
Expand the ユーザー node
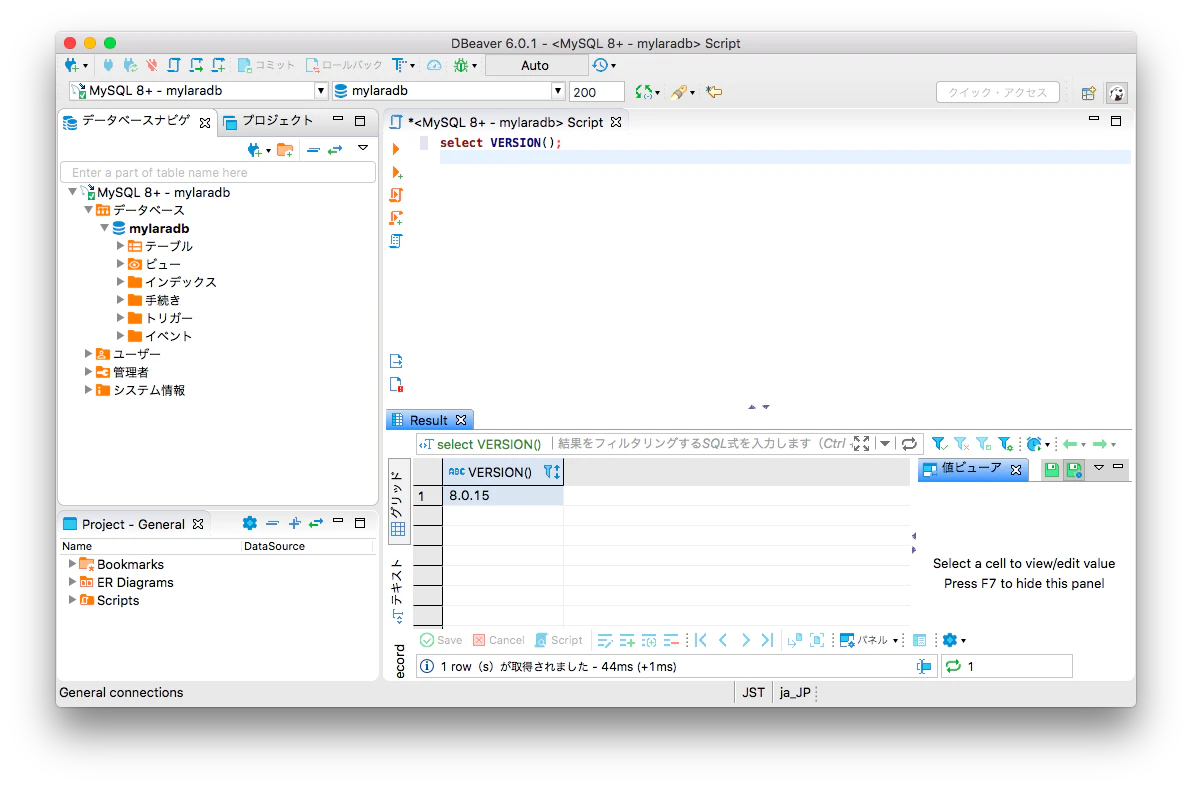pos(88,353)
